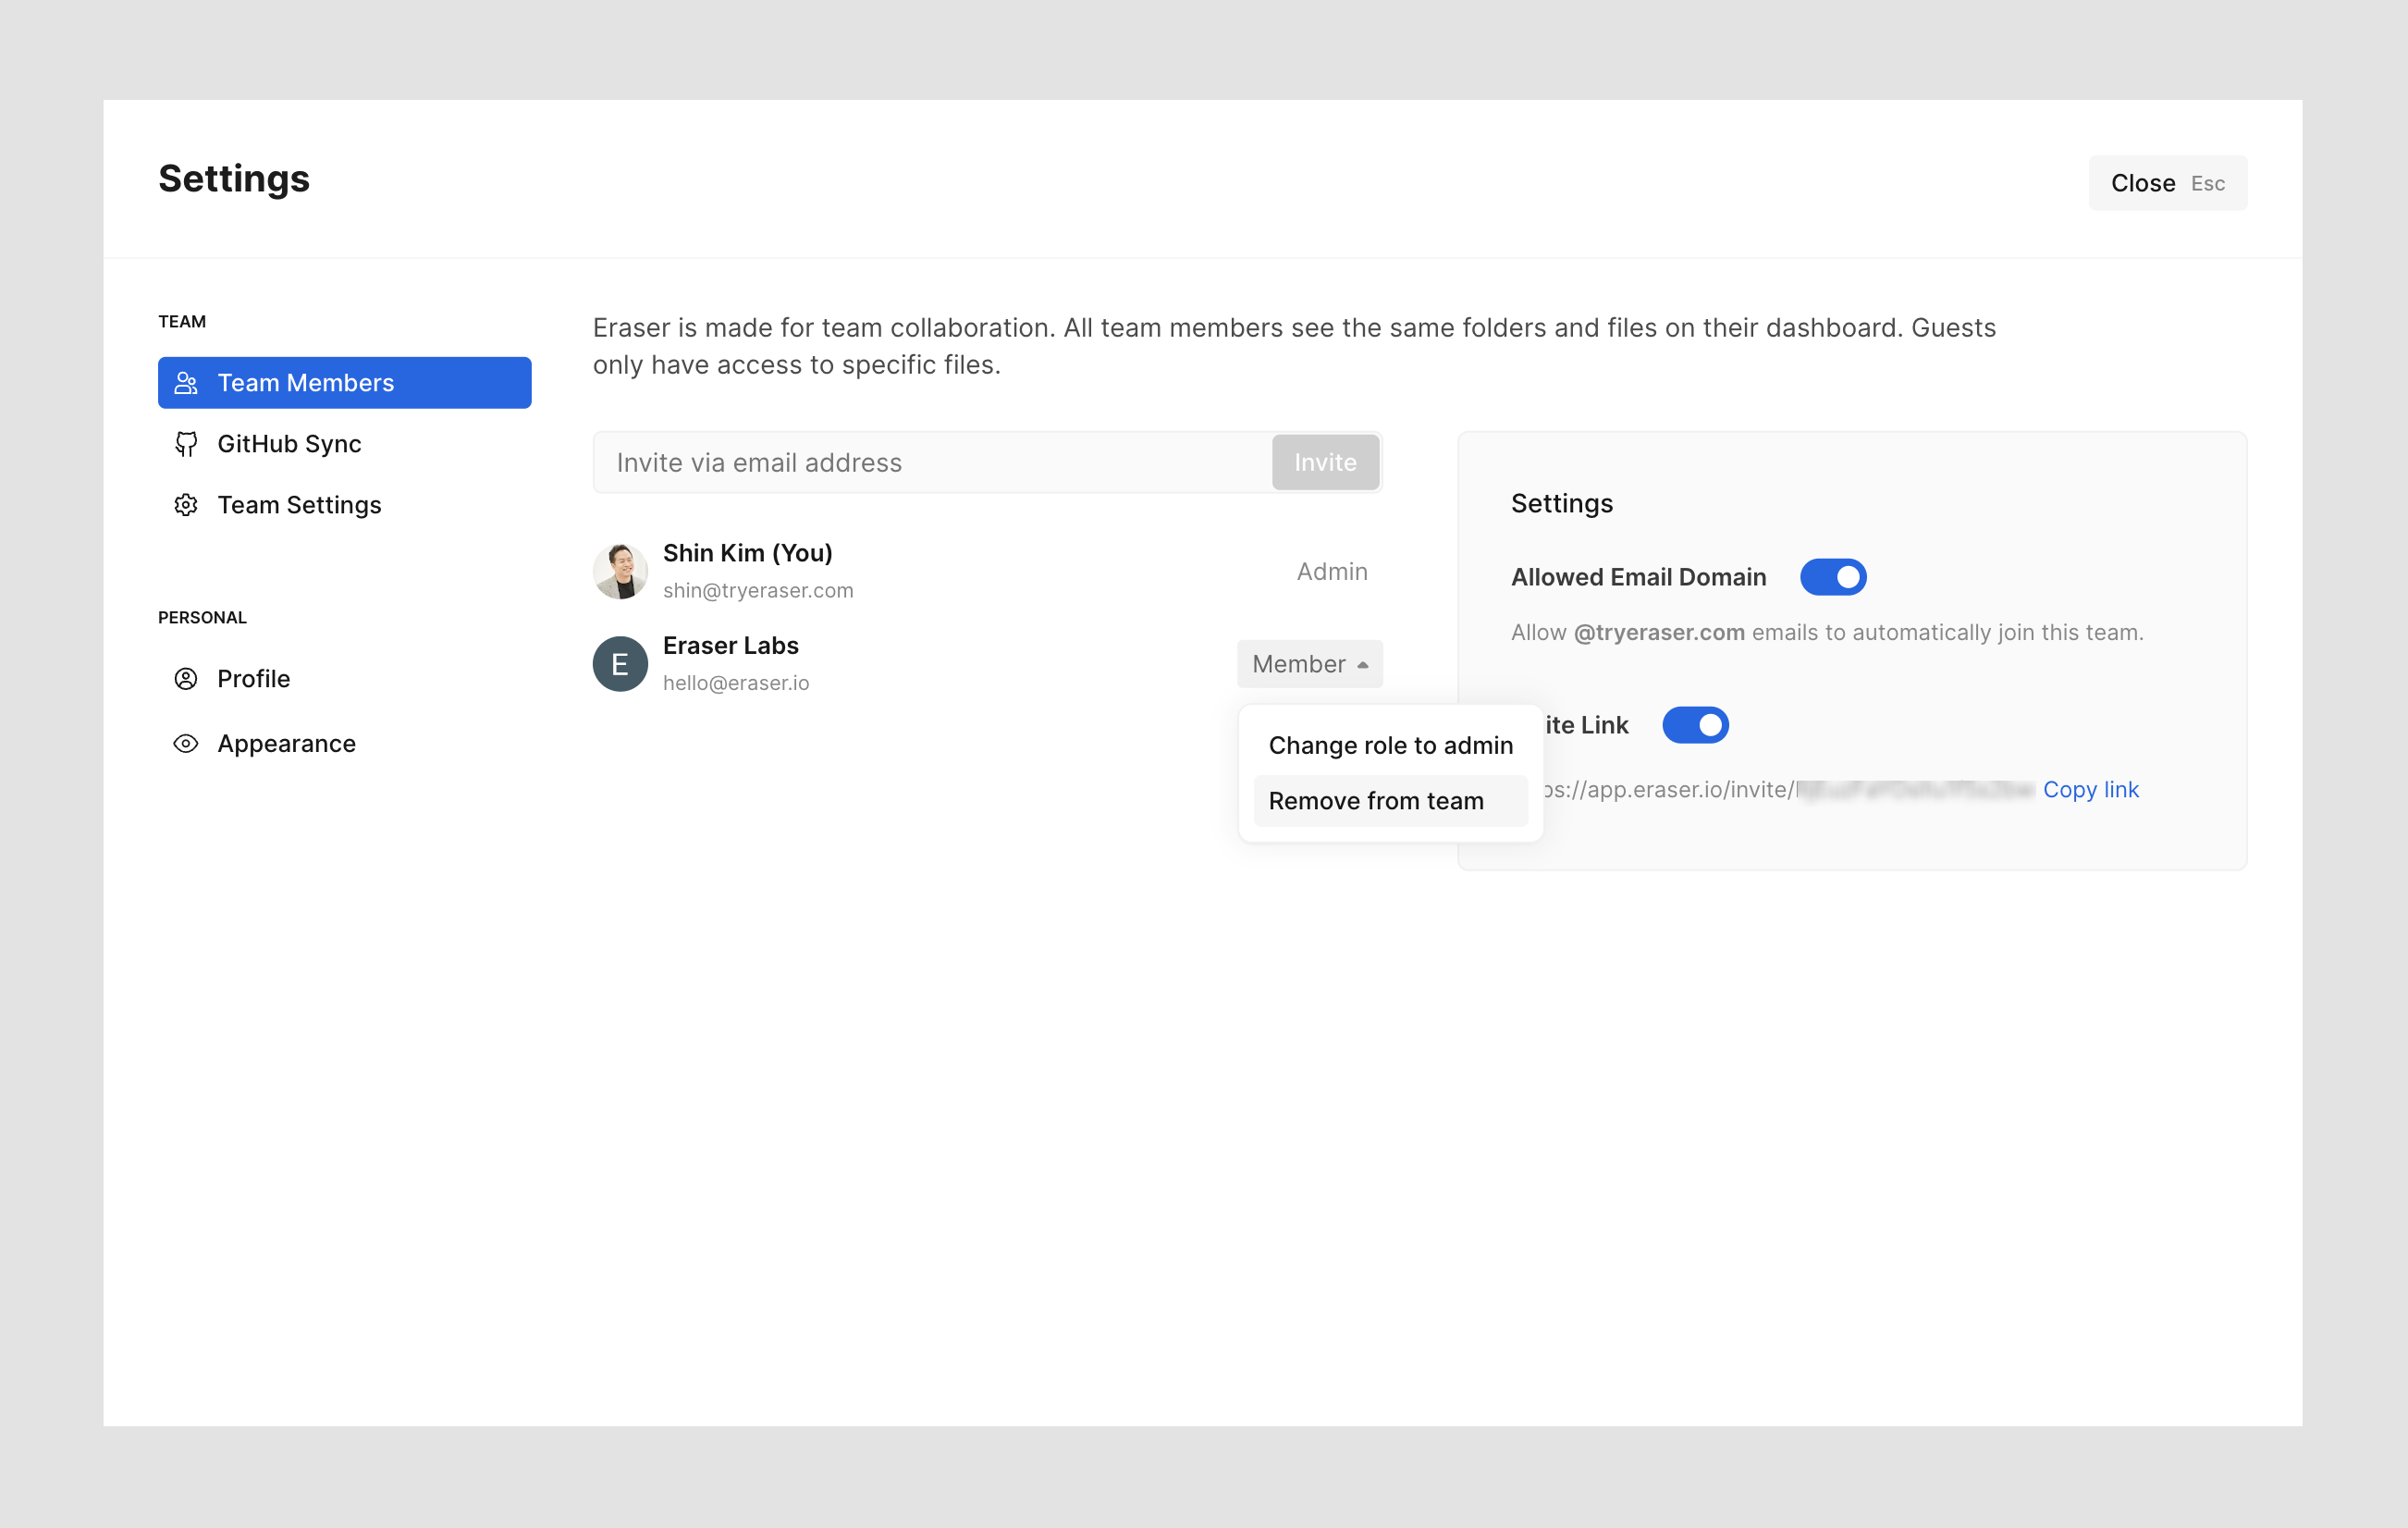Click the Member dropdown arrow caret
This screenshot has height=1528, width=2408.
tap(1363, 665)
